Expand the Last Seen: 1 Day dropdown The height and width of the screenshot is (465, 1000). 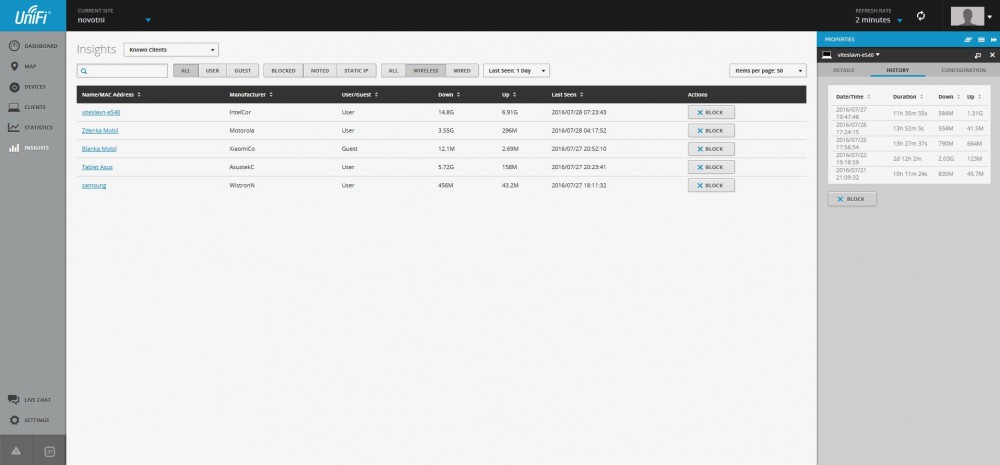click(516, 71)
